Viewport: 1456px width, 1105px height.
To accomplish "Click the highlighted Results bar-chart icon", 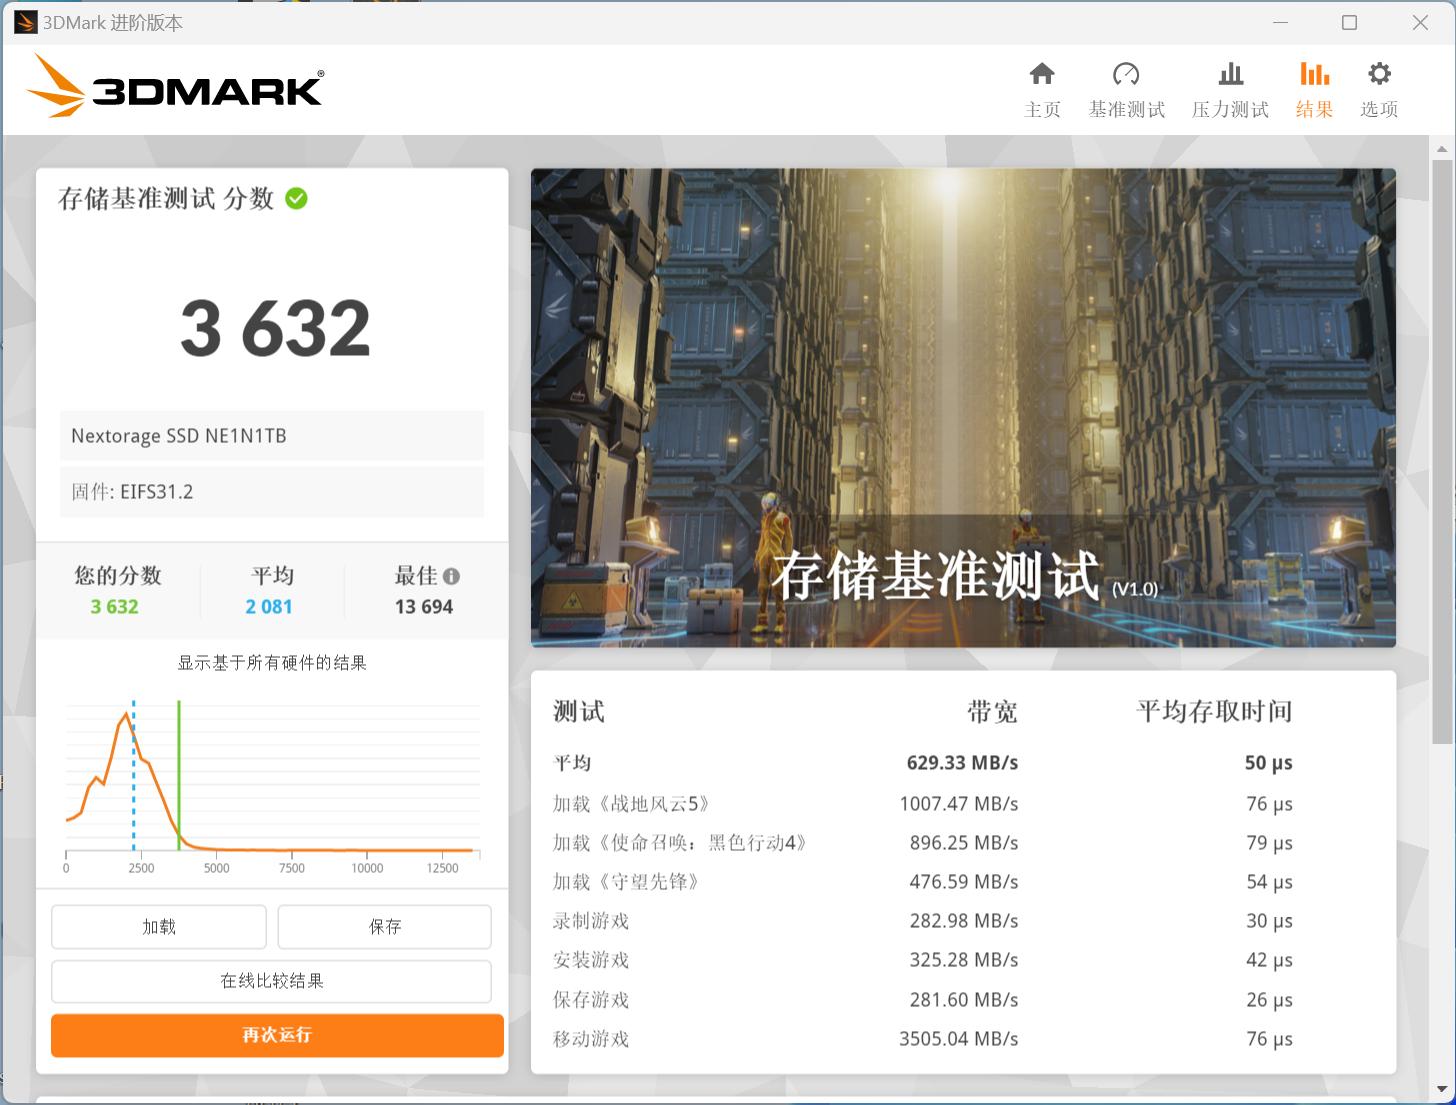I will click(1313, 73).
